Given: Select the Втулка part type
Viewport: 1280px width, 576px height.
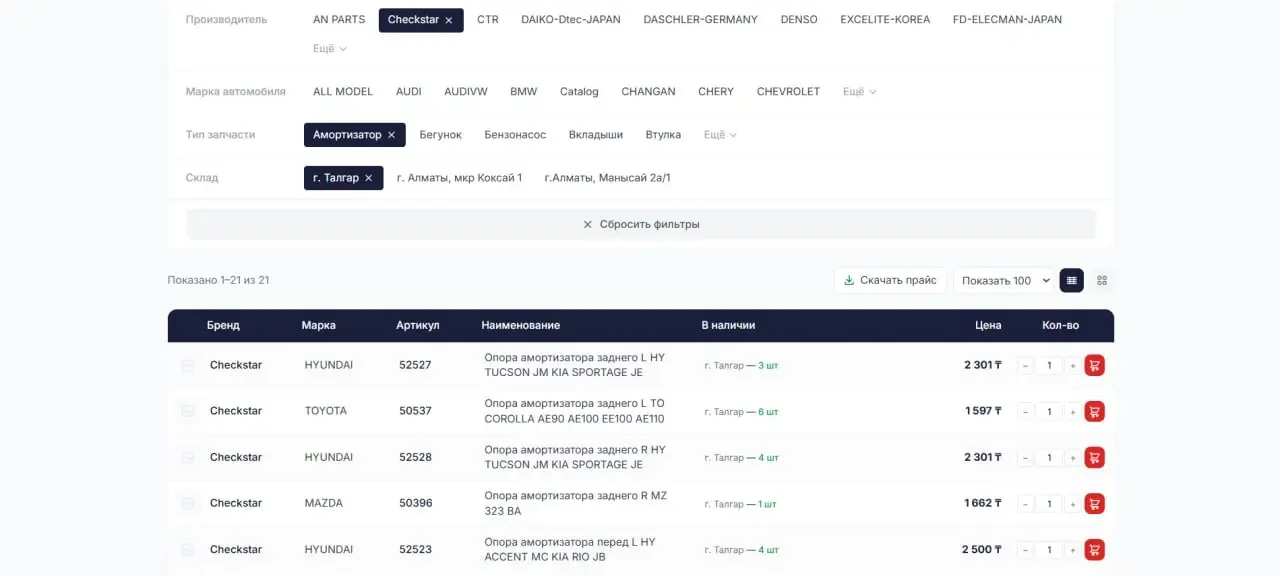Looking at the screenshot, I should click(663, 135).
